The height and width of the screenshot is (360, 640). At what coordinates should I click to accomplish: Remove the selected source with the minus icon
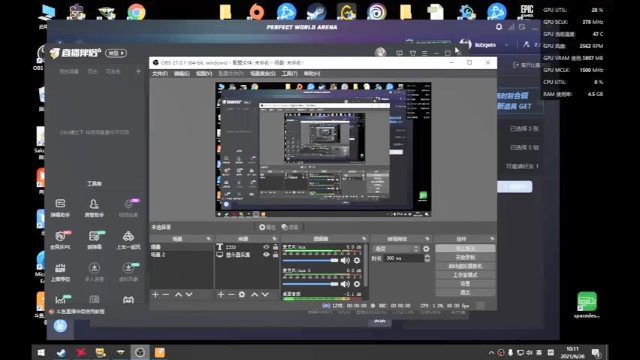231,294
